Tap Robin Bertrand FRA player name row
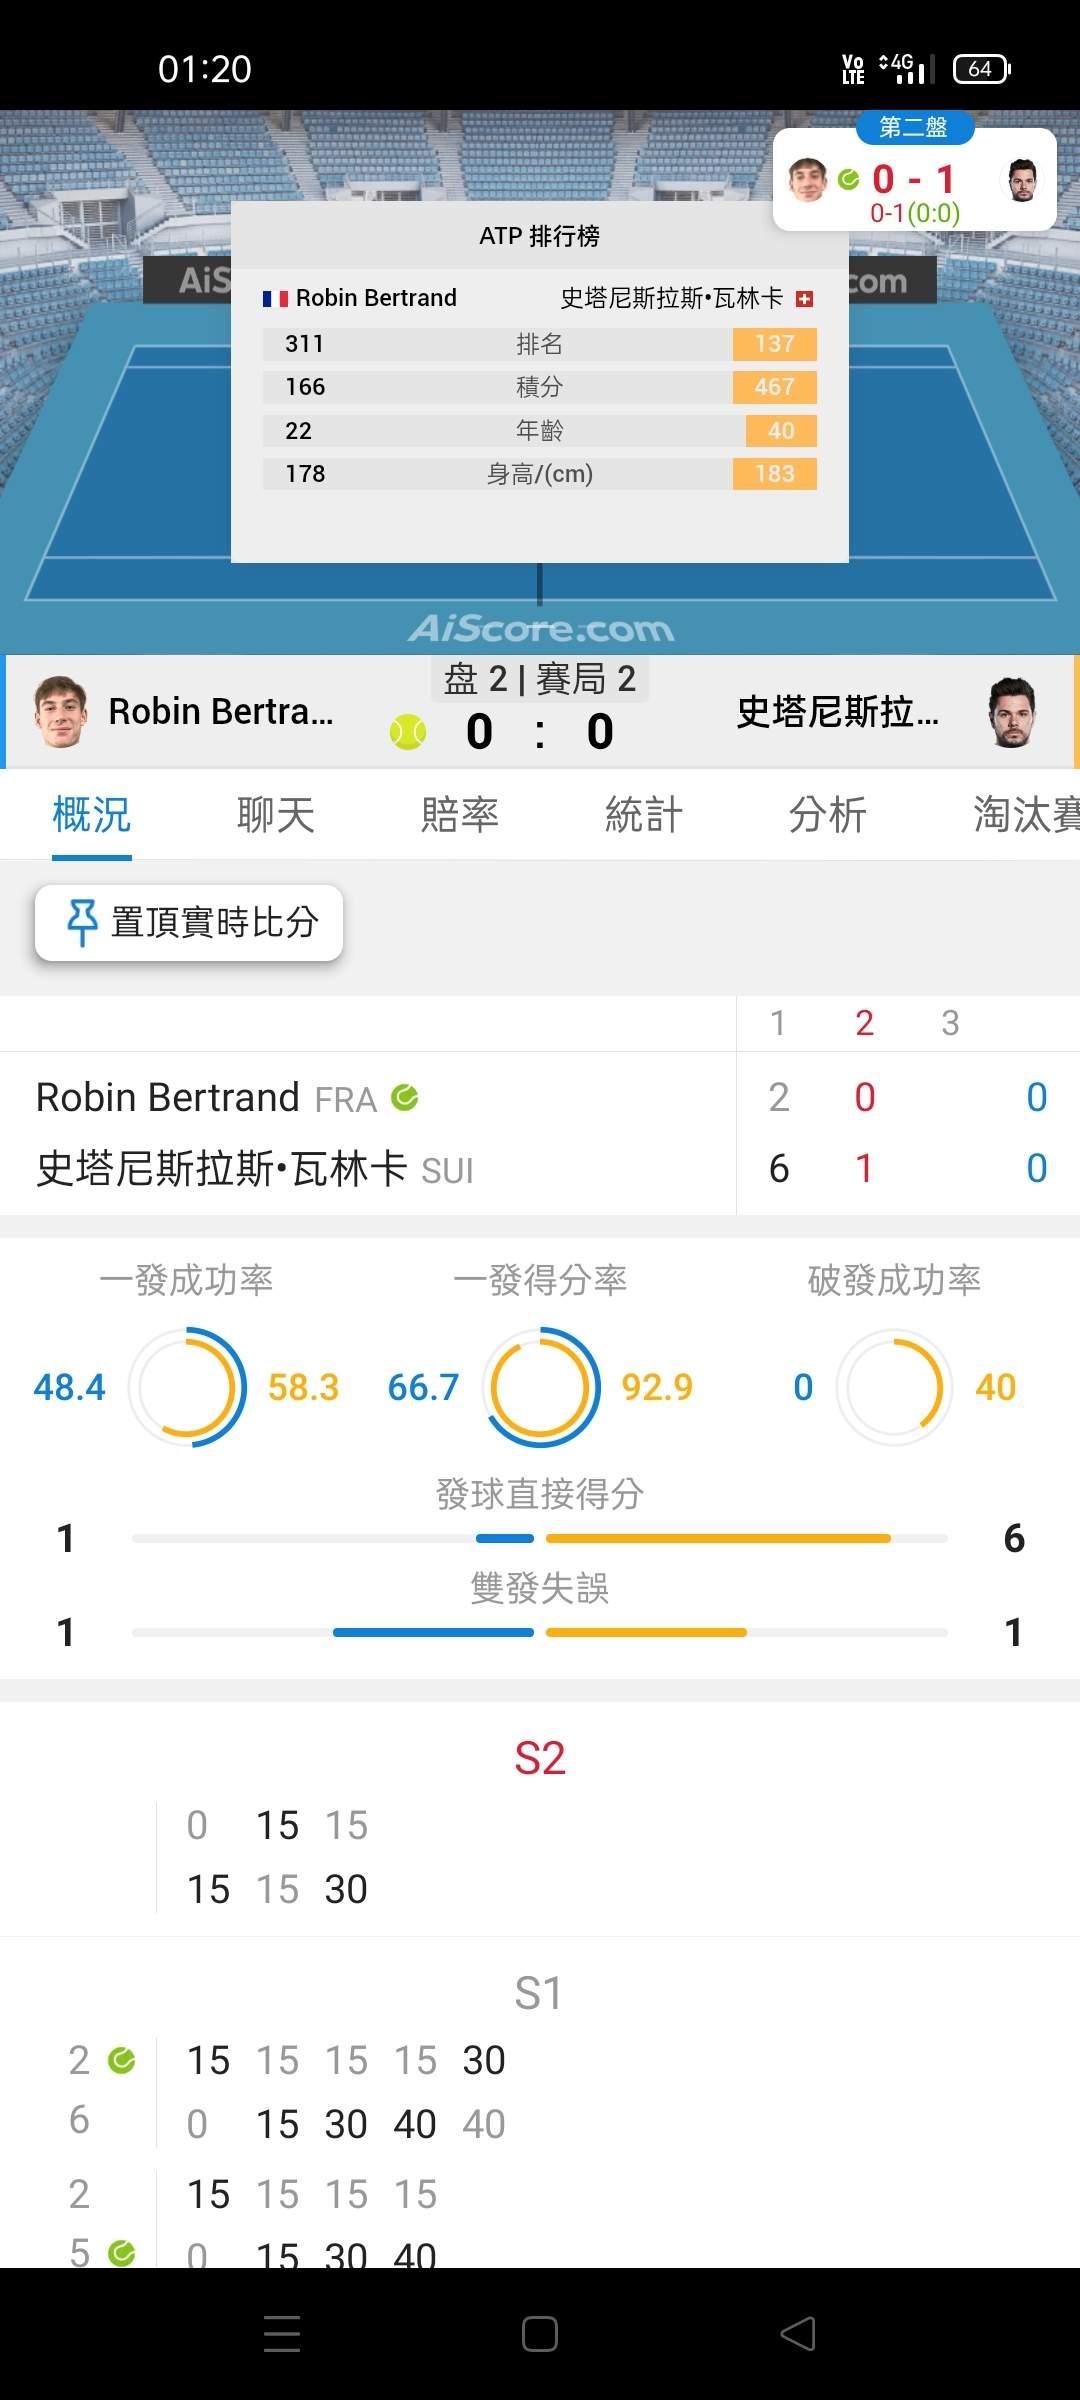The width and height of the screenshot is (1080, 2400). click(x=227, y=1098)
